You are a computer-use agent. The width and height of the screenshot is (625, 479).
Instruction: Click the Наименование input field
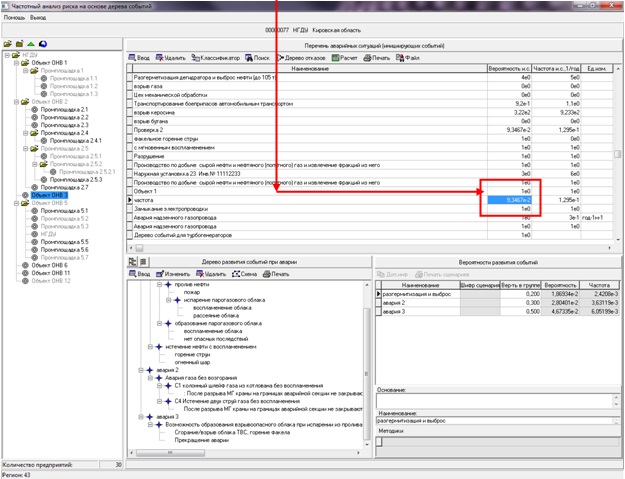[x=496, y=423]
